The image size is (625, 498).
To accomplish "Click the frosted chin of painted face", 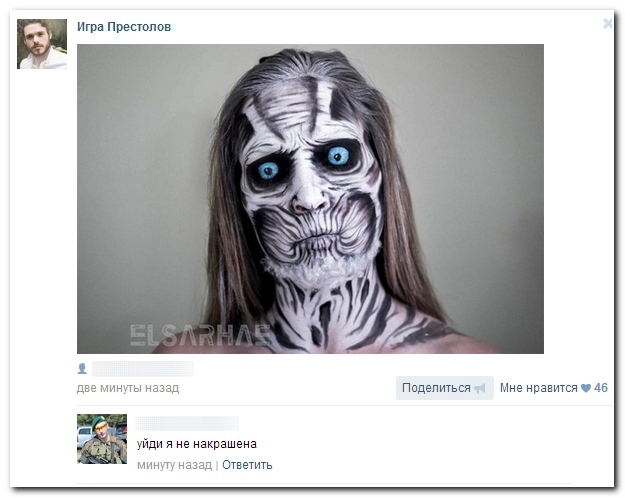I will (x=317, y=271).
